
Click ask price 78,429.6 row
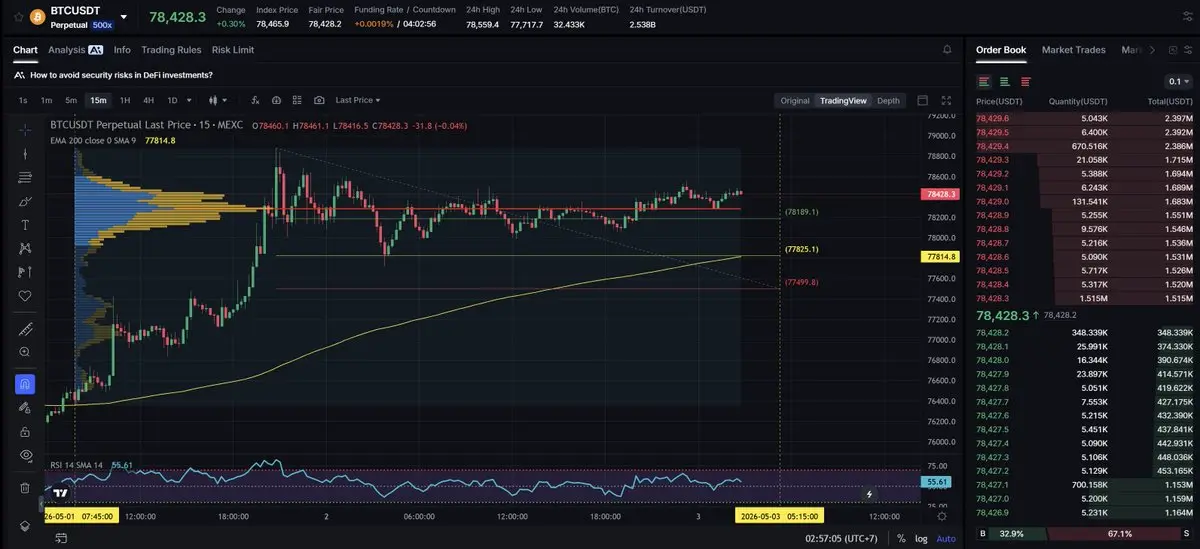point(1084,118)
